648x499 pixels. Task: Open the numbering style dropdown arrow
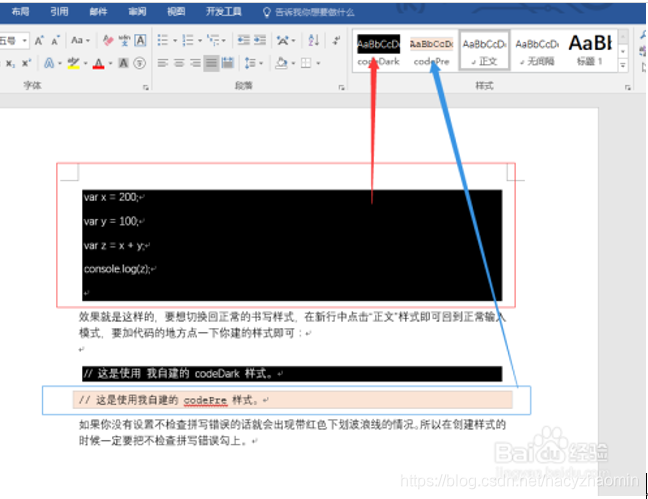200,41
